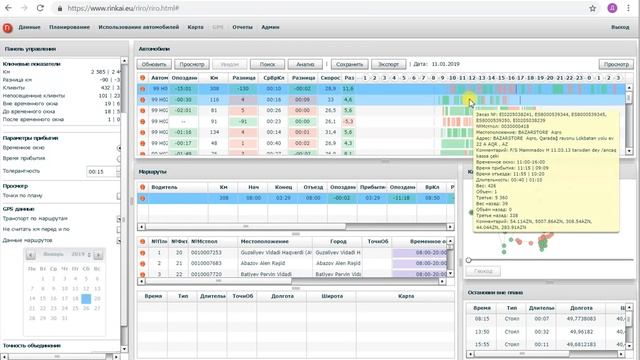Screen dimensions: 640x360
Task: Toggle the Не считать км перед и по checkbox
Action: pyautogui.click(x=119, y=230)
